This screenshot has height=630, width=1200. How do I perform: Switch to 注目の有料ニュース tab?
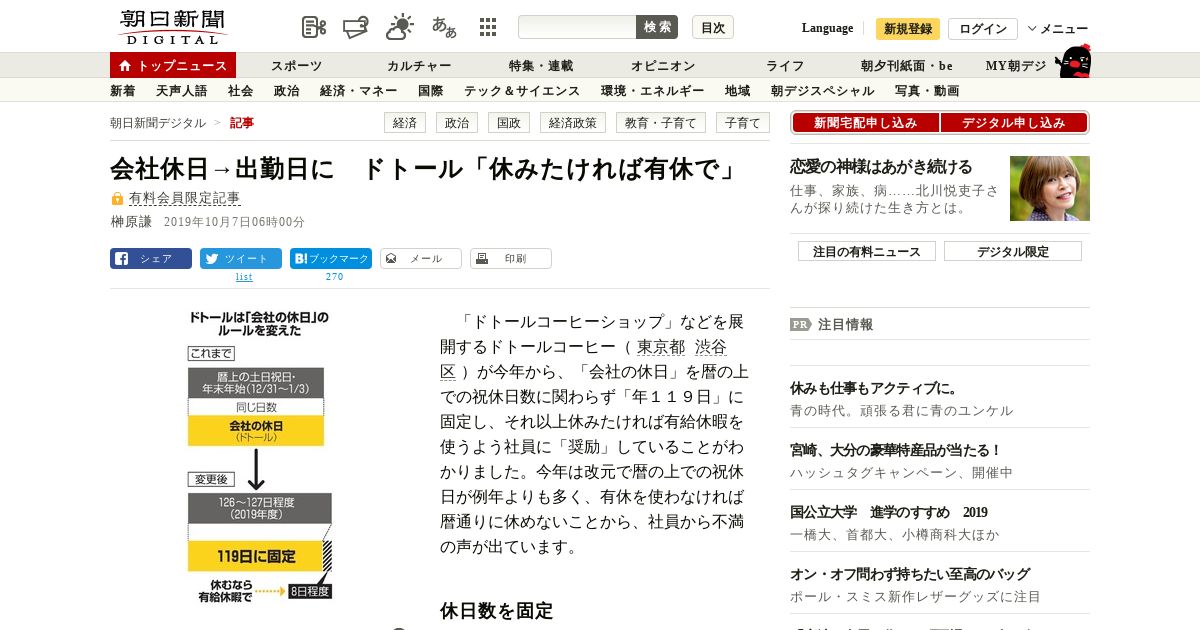point(867,251)
